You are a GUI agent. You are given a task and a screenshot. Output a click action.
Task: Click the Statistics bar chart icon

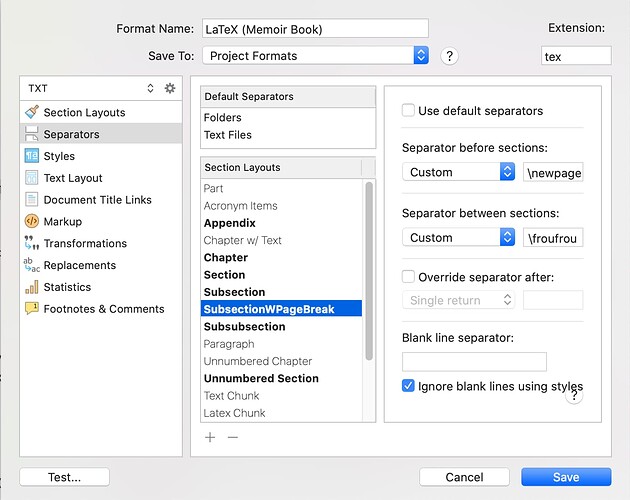pos(32,287)
